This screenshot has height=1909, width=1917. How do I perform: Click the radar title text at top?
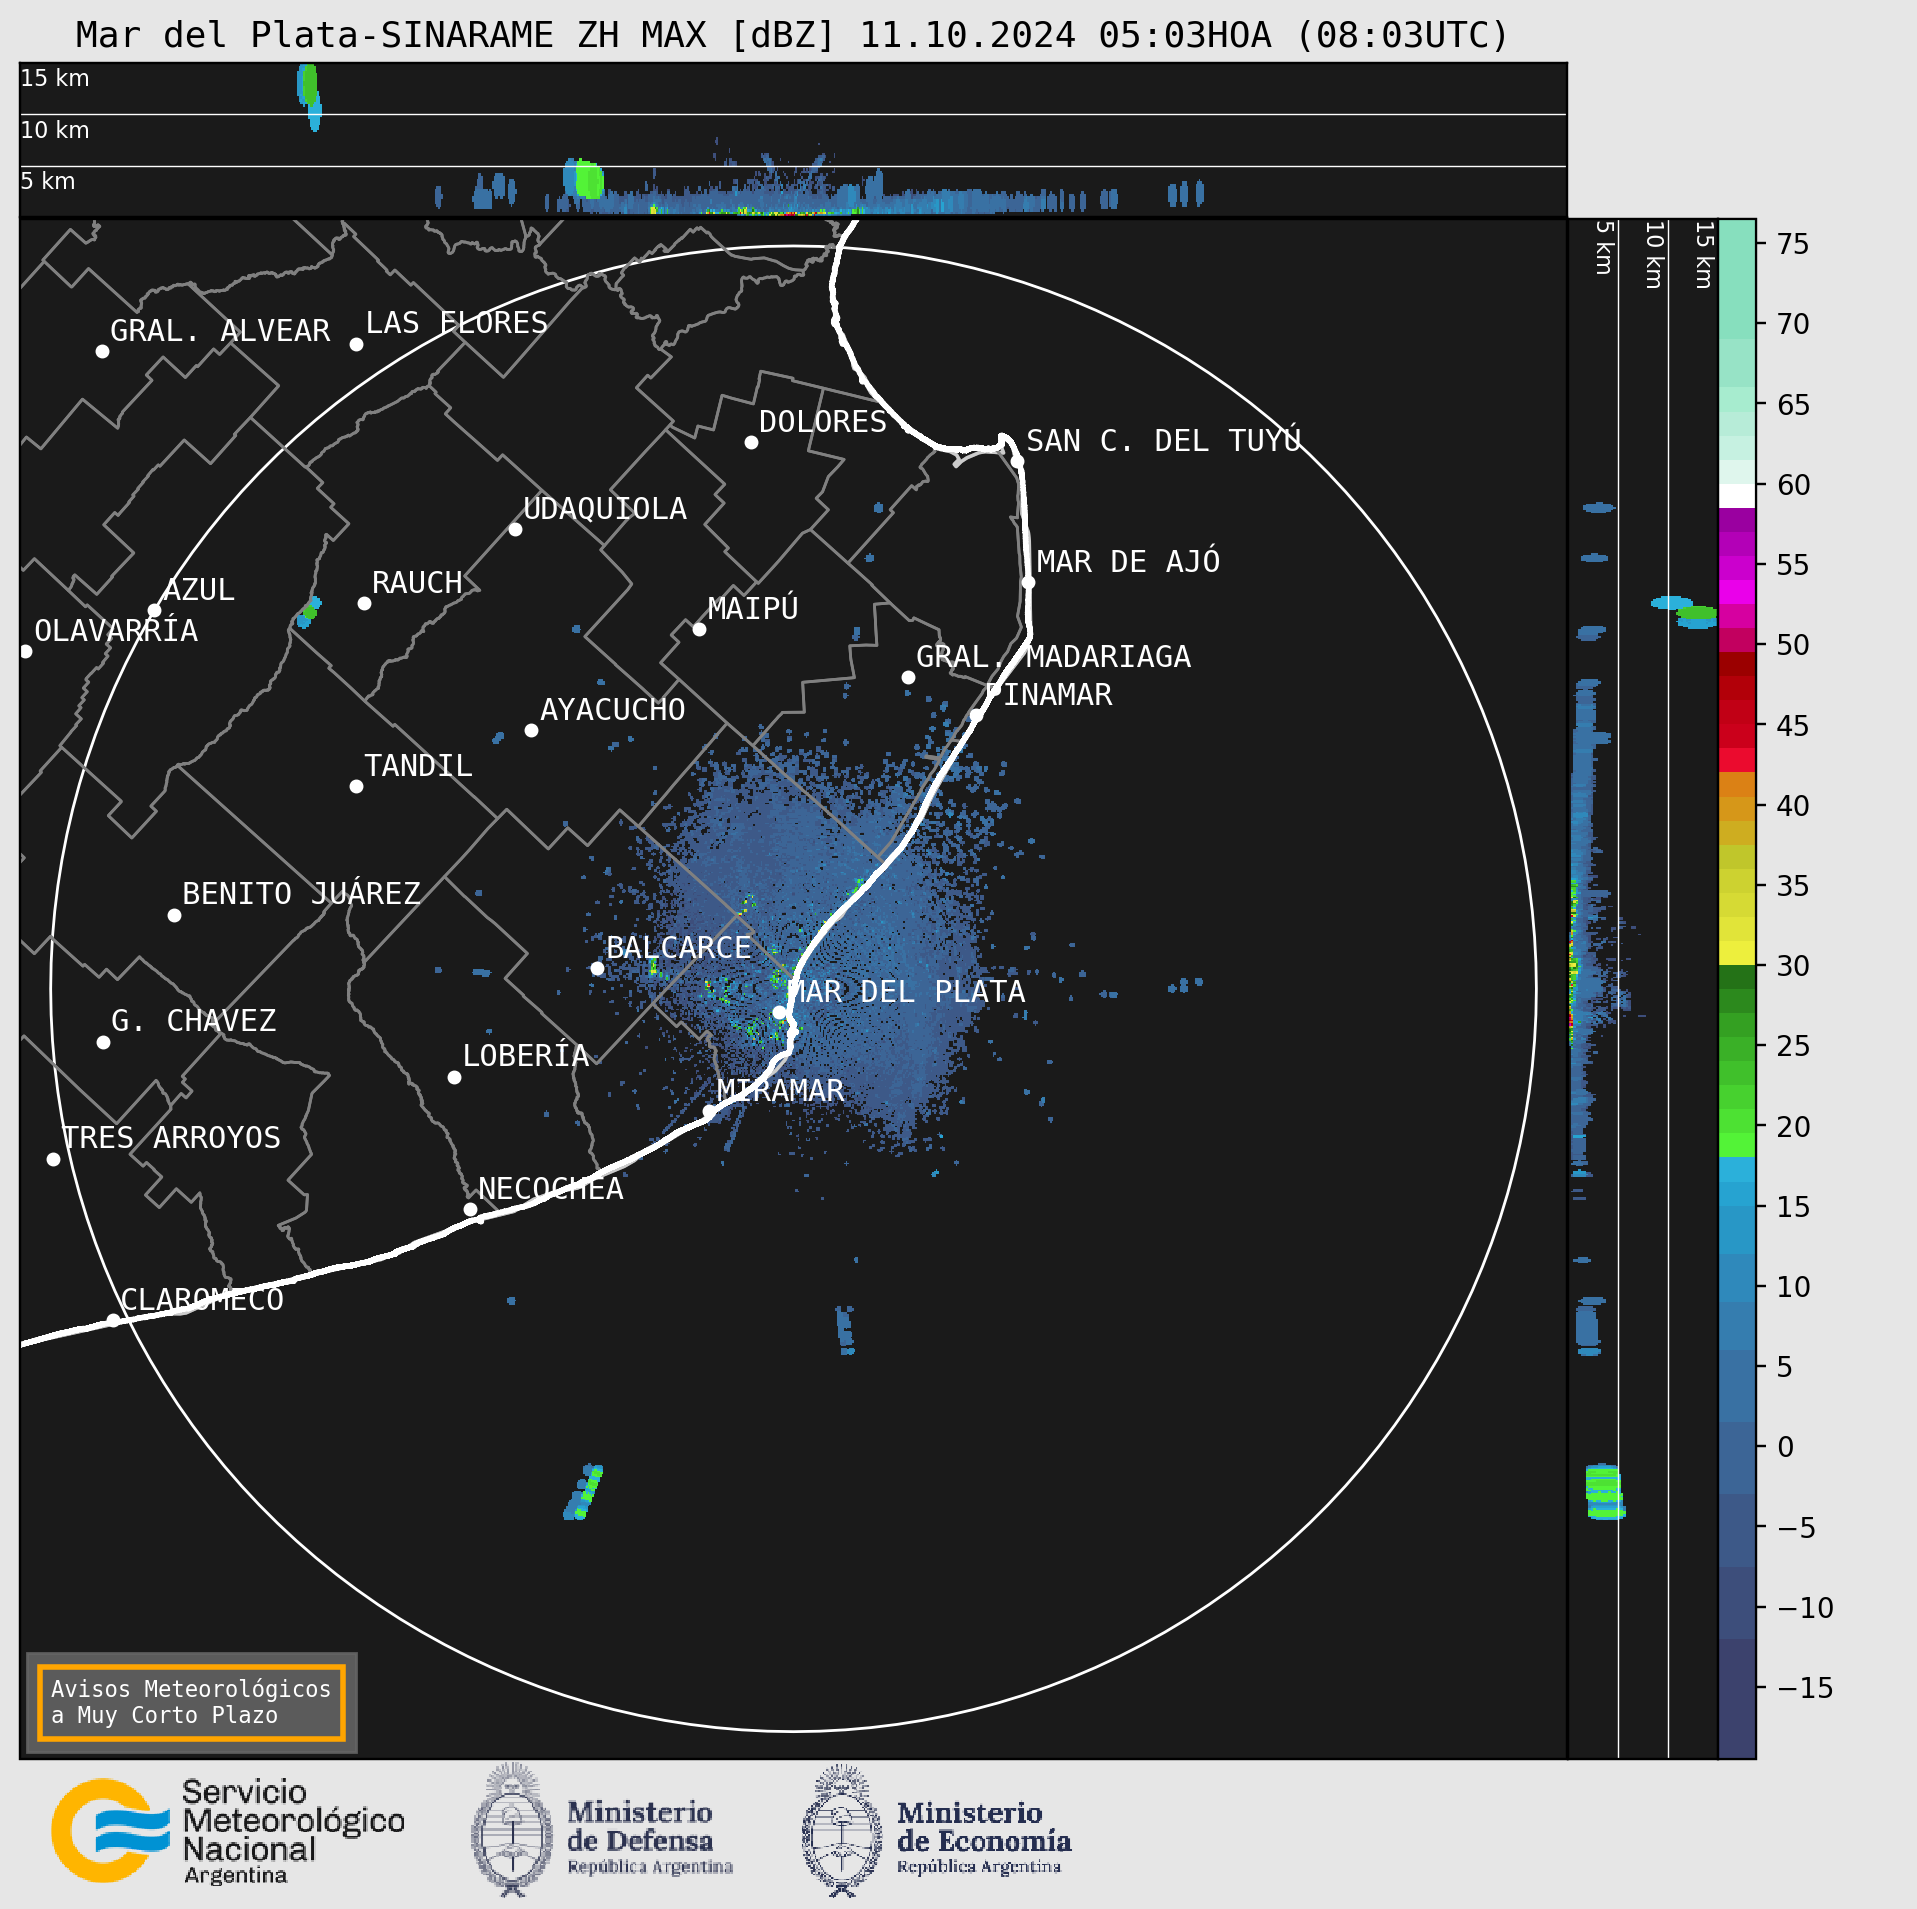(x=792, y=36)
